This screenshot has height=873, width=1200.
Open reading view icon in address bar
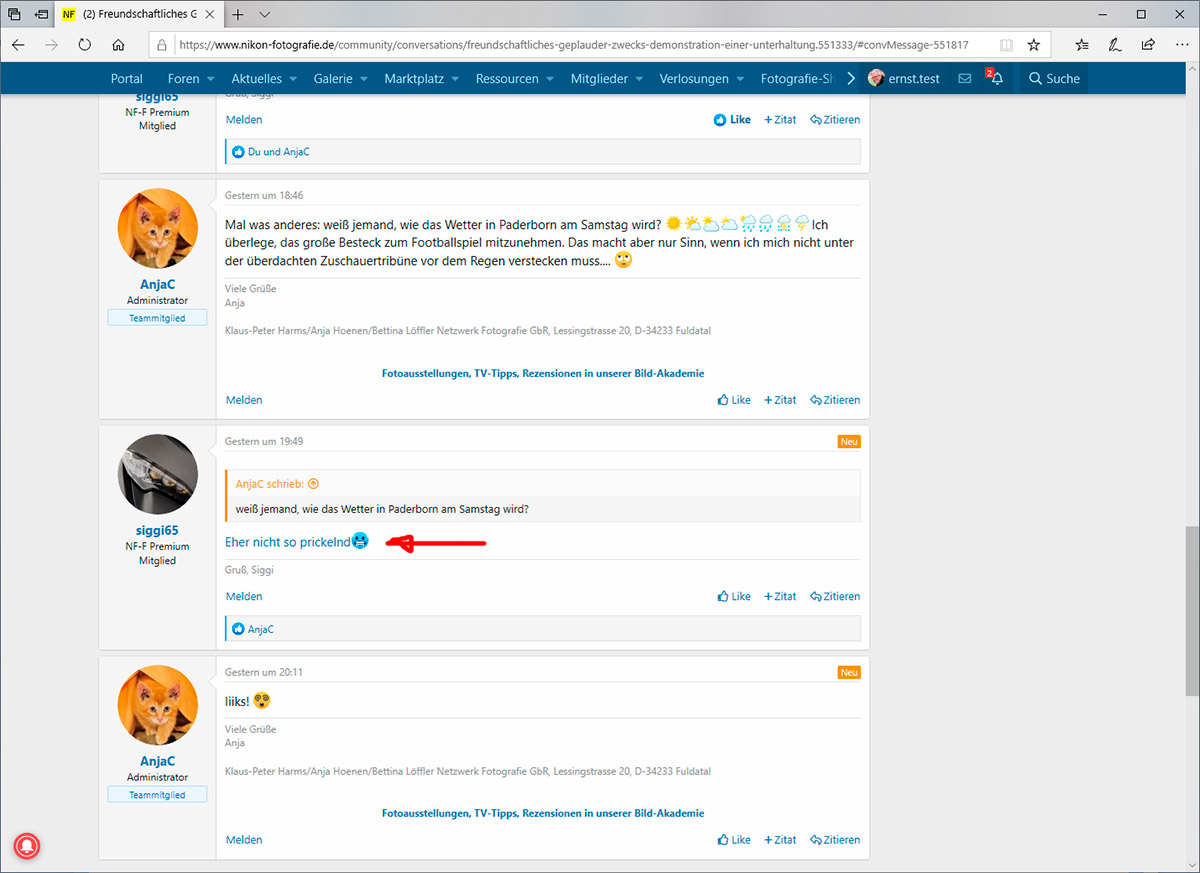[1005, 45]
